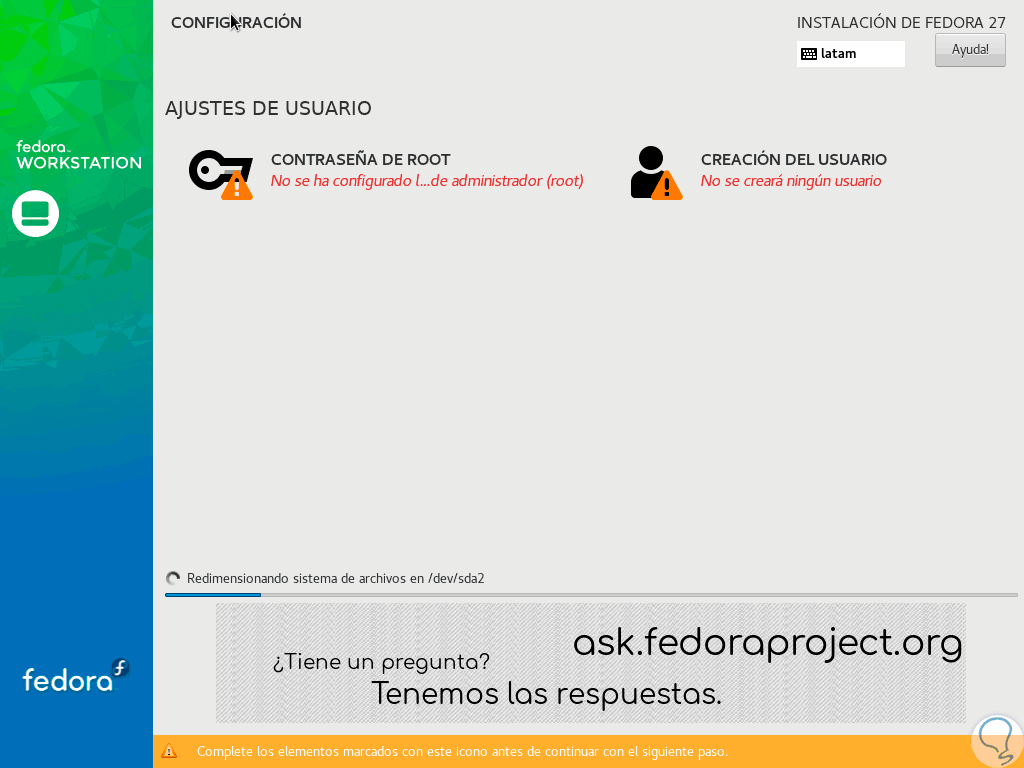Click the installation progress bar

tap(591, 595)
